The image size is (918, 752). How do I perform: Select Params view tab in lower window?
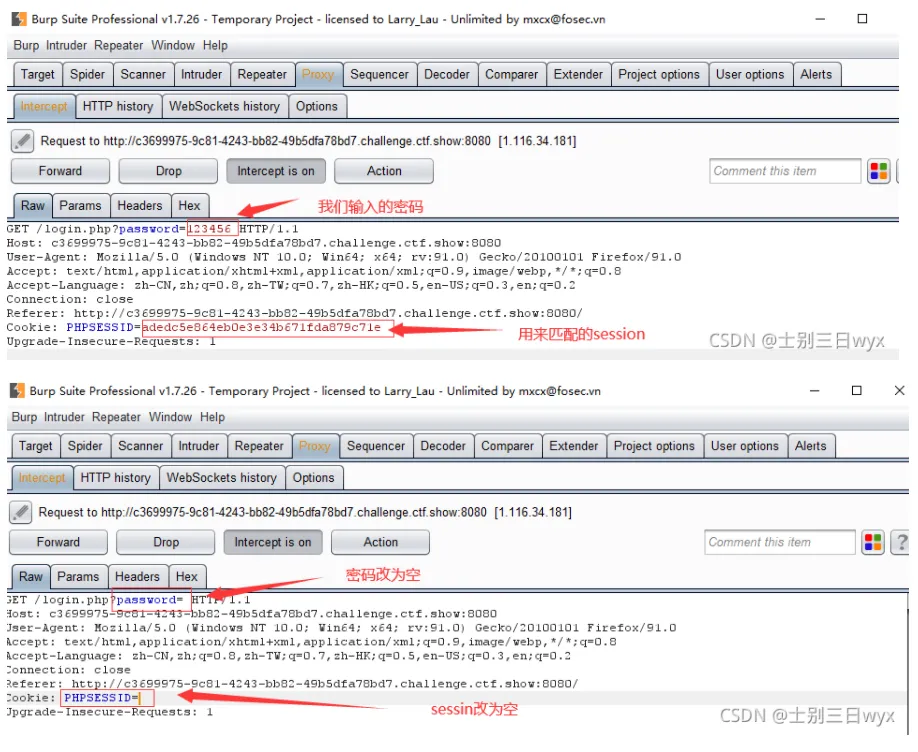78,576
